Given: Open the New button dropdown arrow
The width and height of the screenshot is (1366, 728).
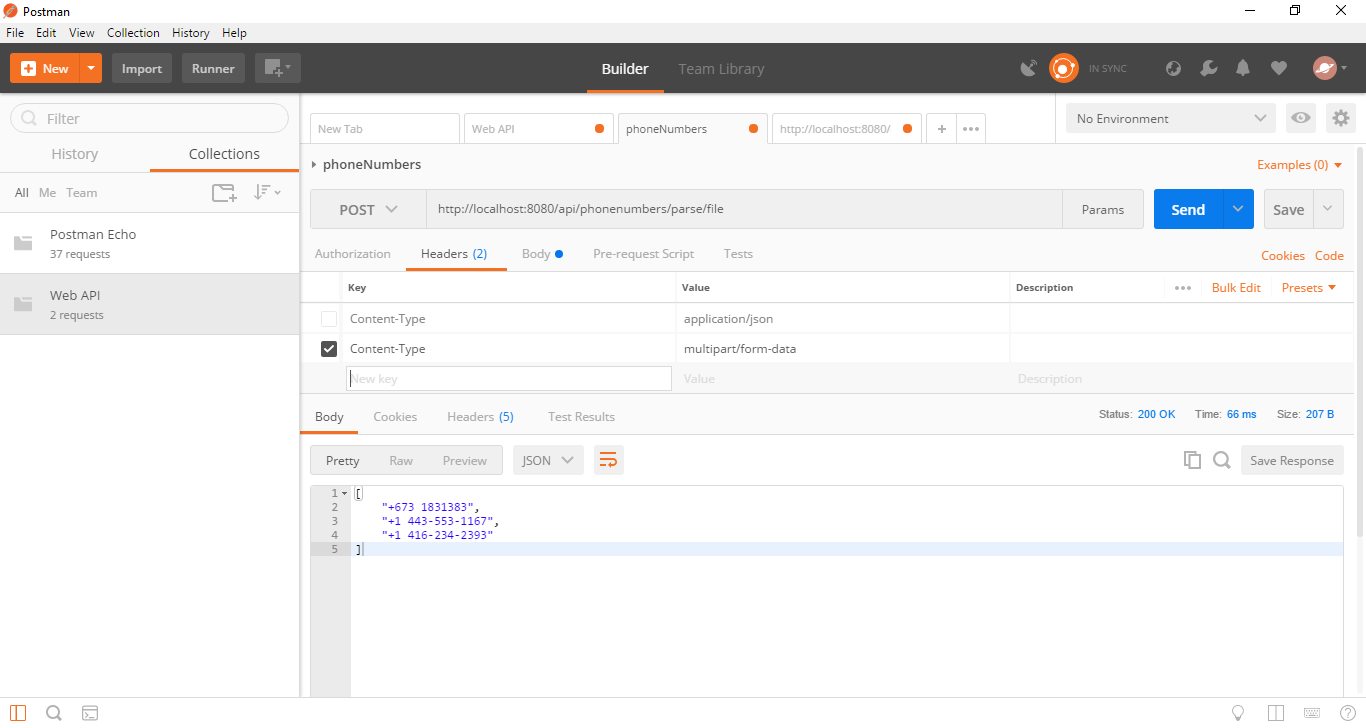Looking at the screenshot, I should (91, 68).
